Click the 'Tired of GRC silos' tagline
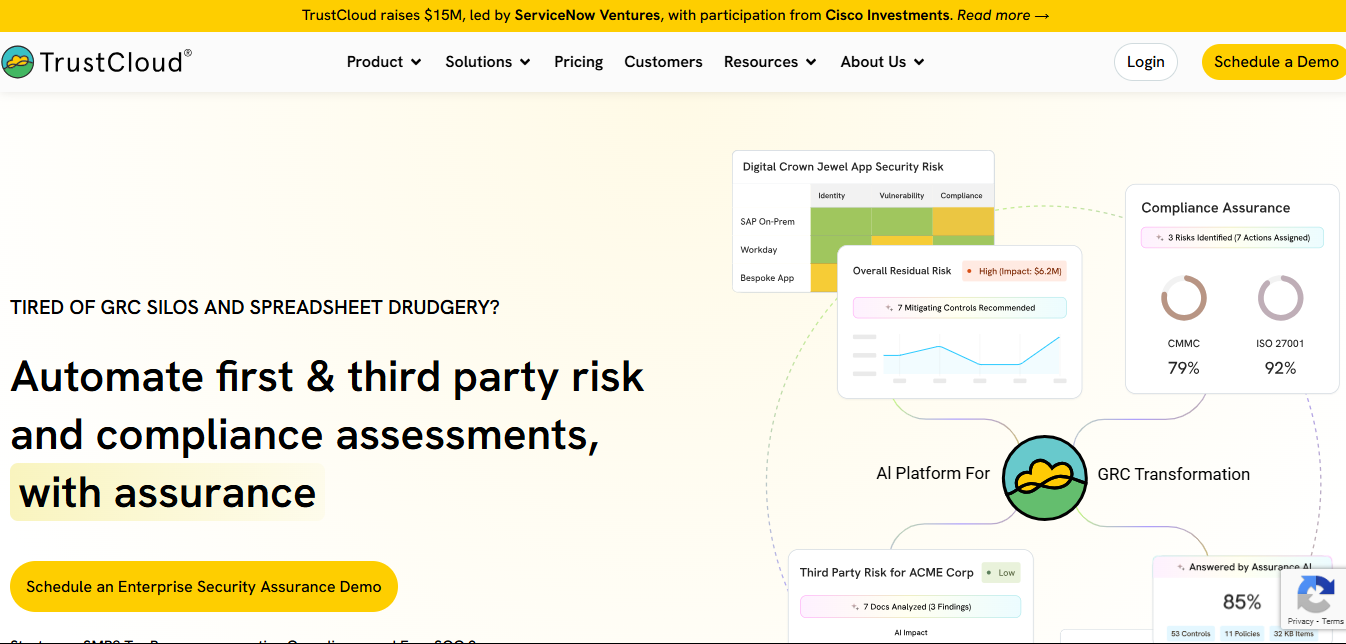This screenshot has height=644, width=1346. pos(255,307)
